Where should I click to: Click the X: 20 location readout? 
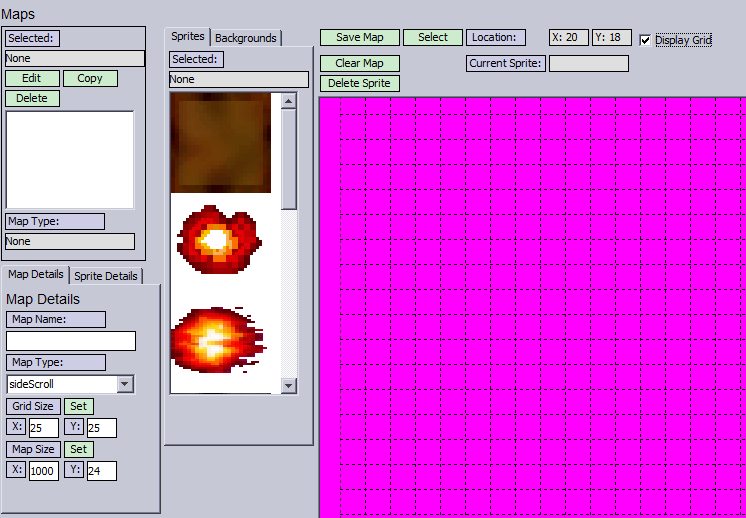coord(569,38)
